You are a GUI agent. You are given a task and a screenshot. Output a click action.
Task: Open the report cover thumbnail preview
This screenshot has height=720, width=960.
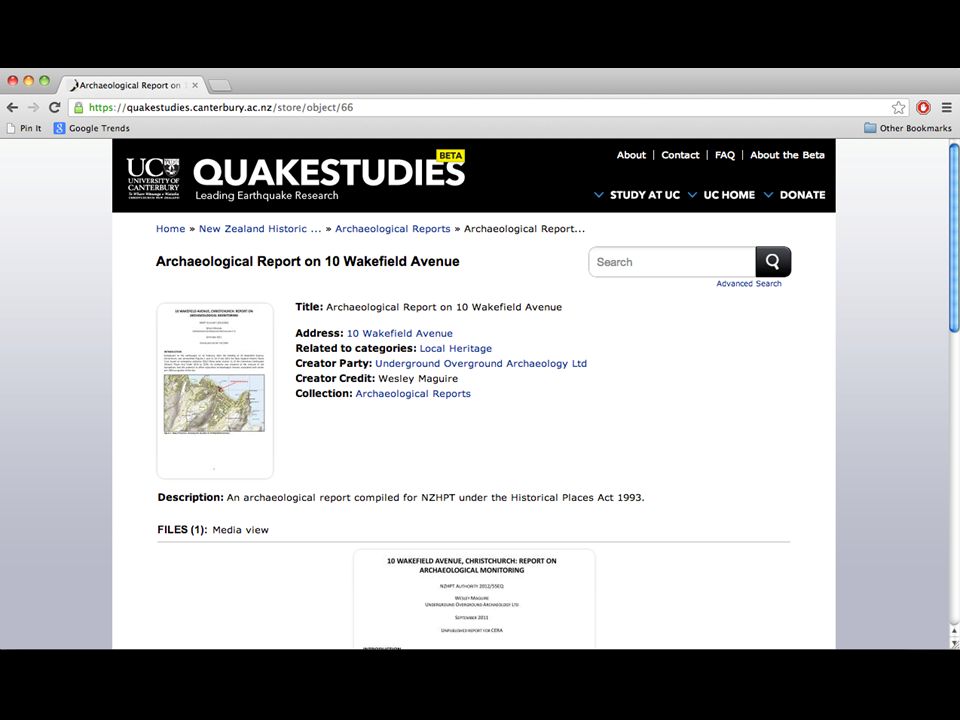[x=215, y=391]
